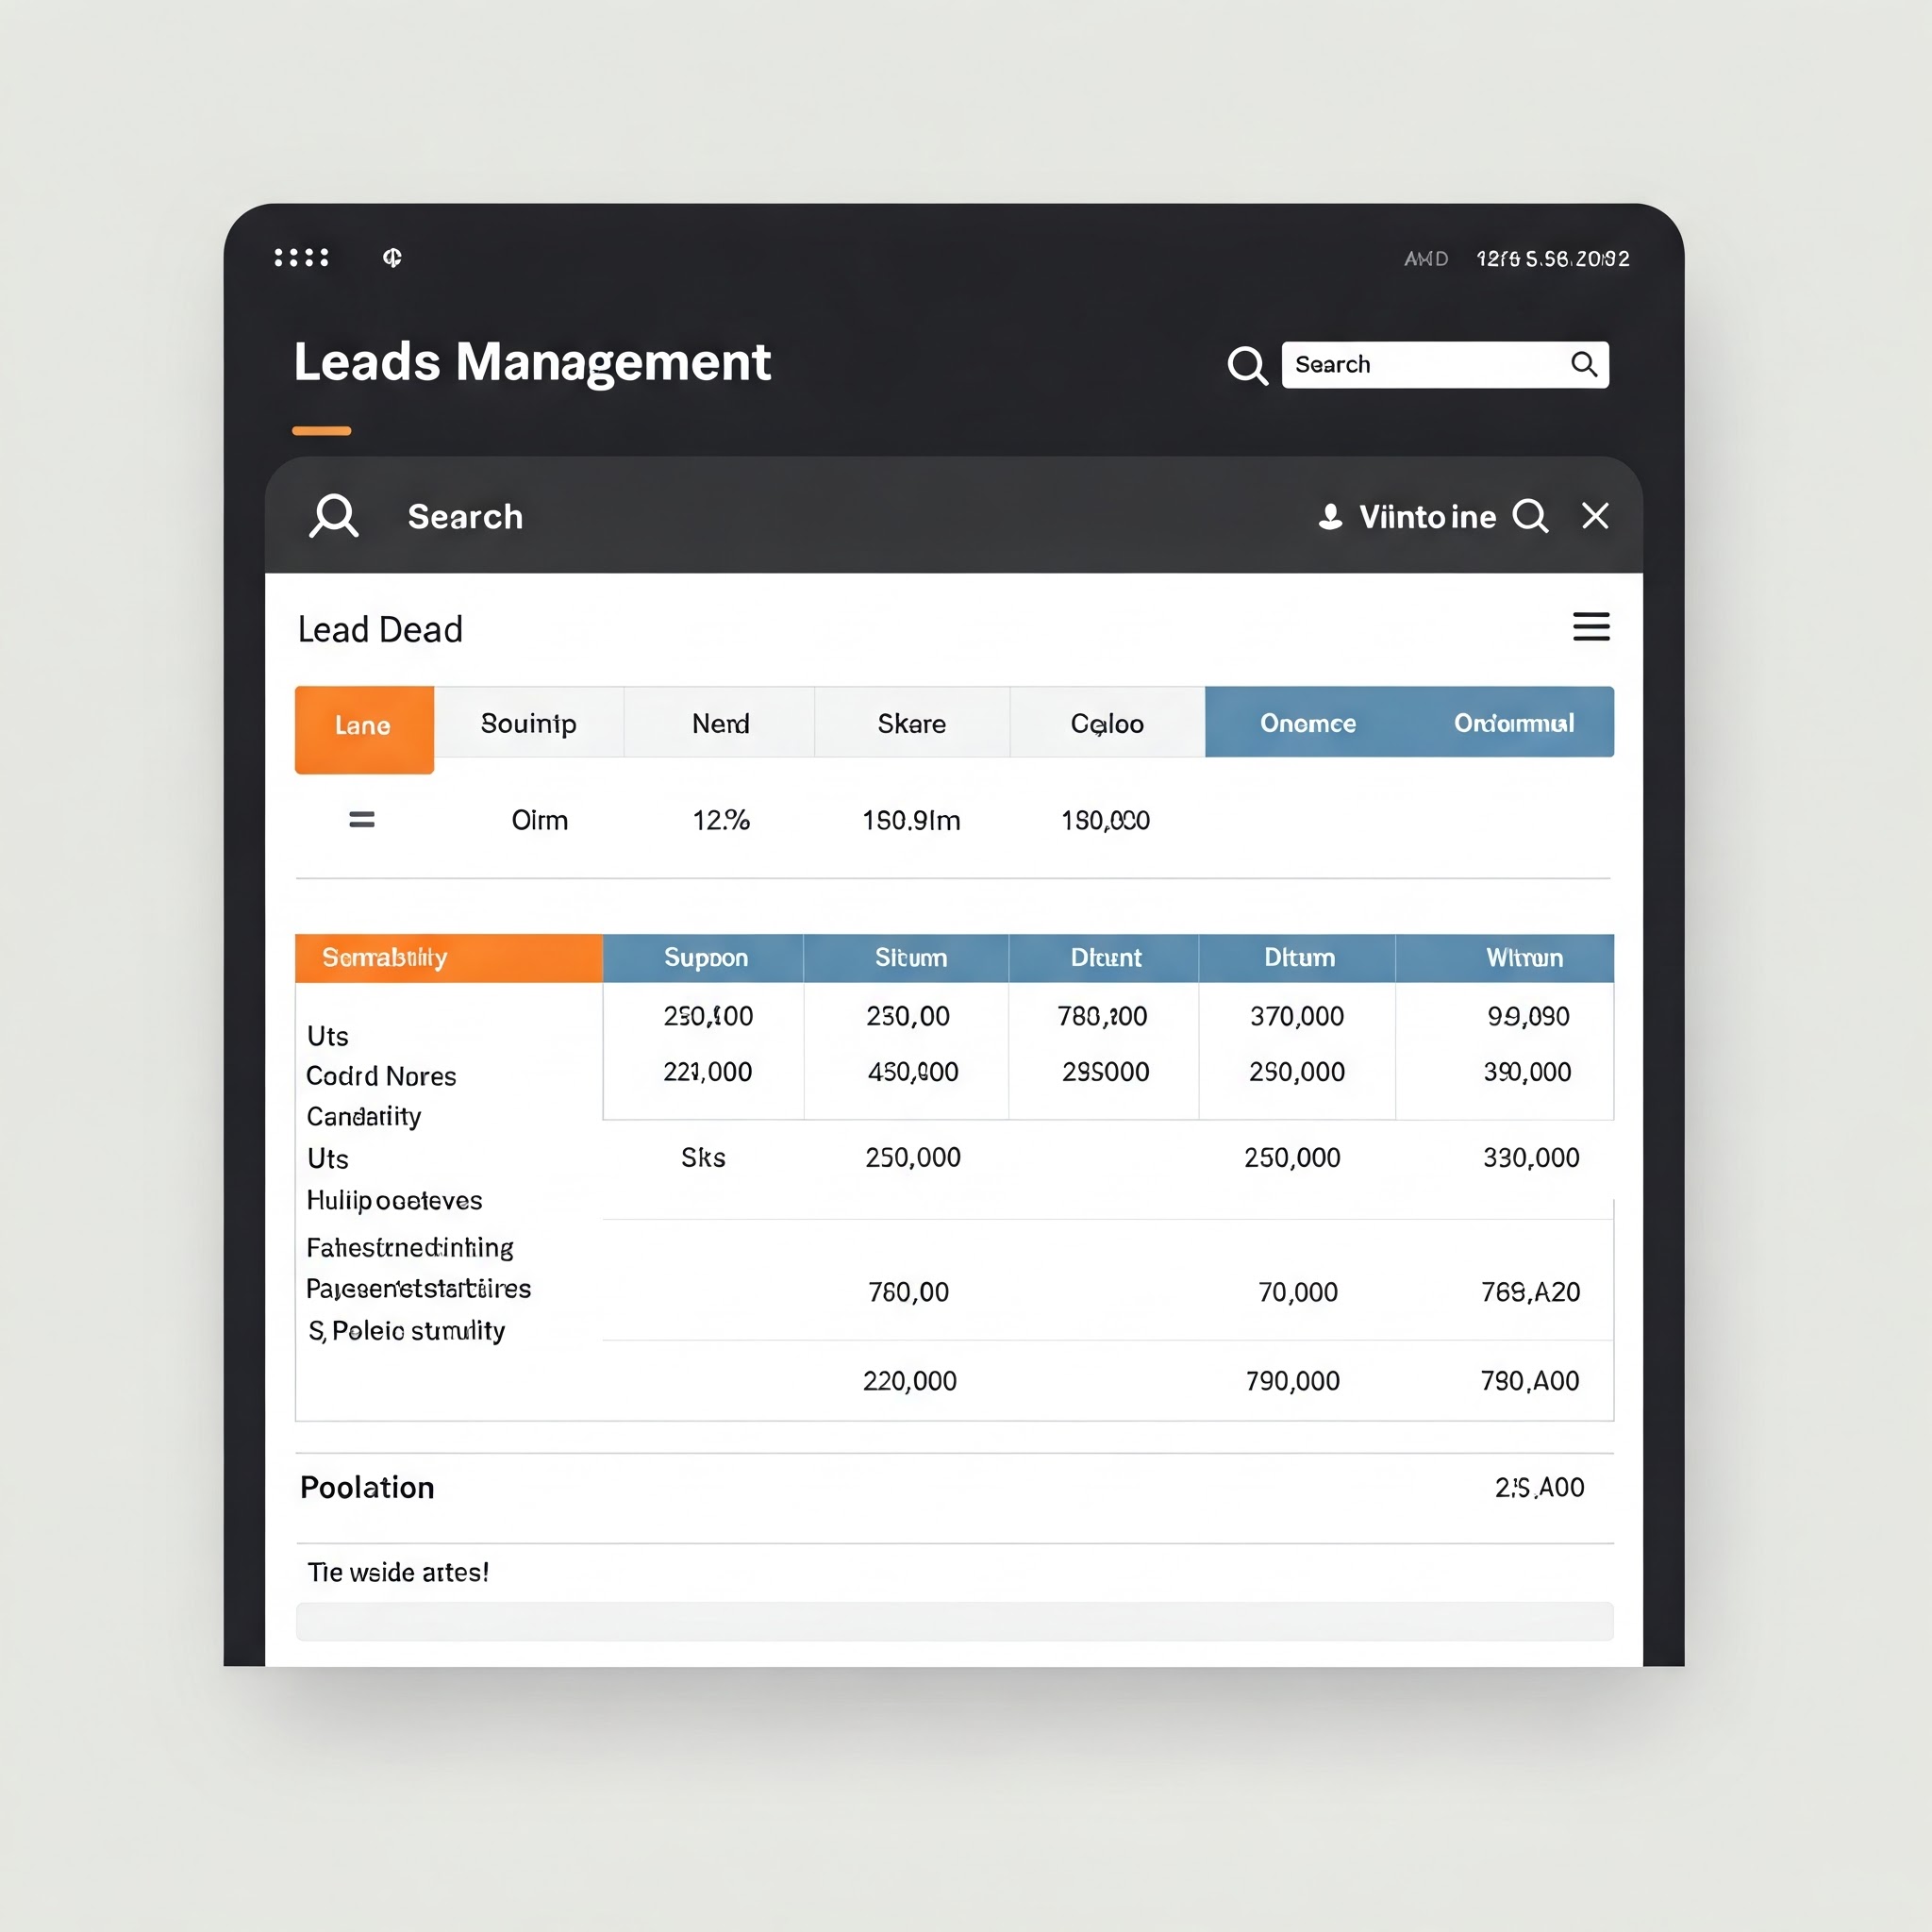Click the gray bar below Tie wside artes

[x=954, y=1621]
